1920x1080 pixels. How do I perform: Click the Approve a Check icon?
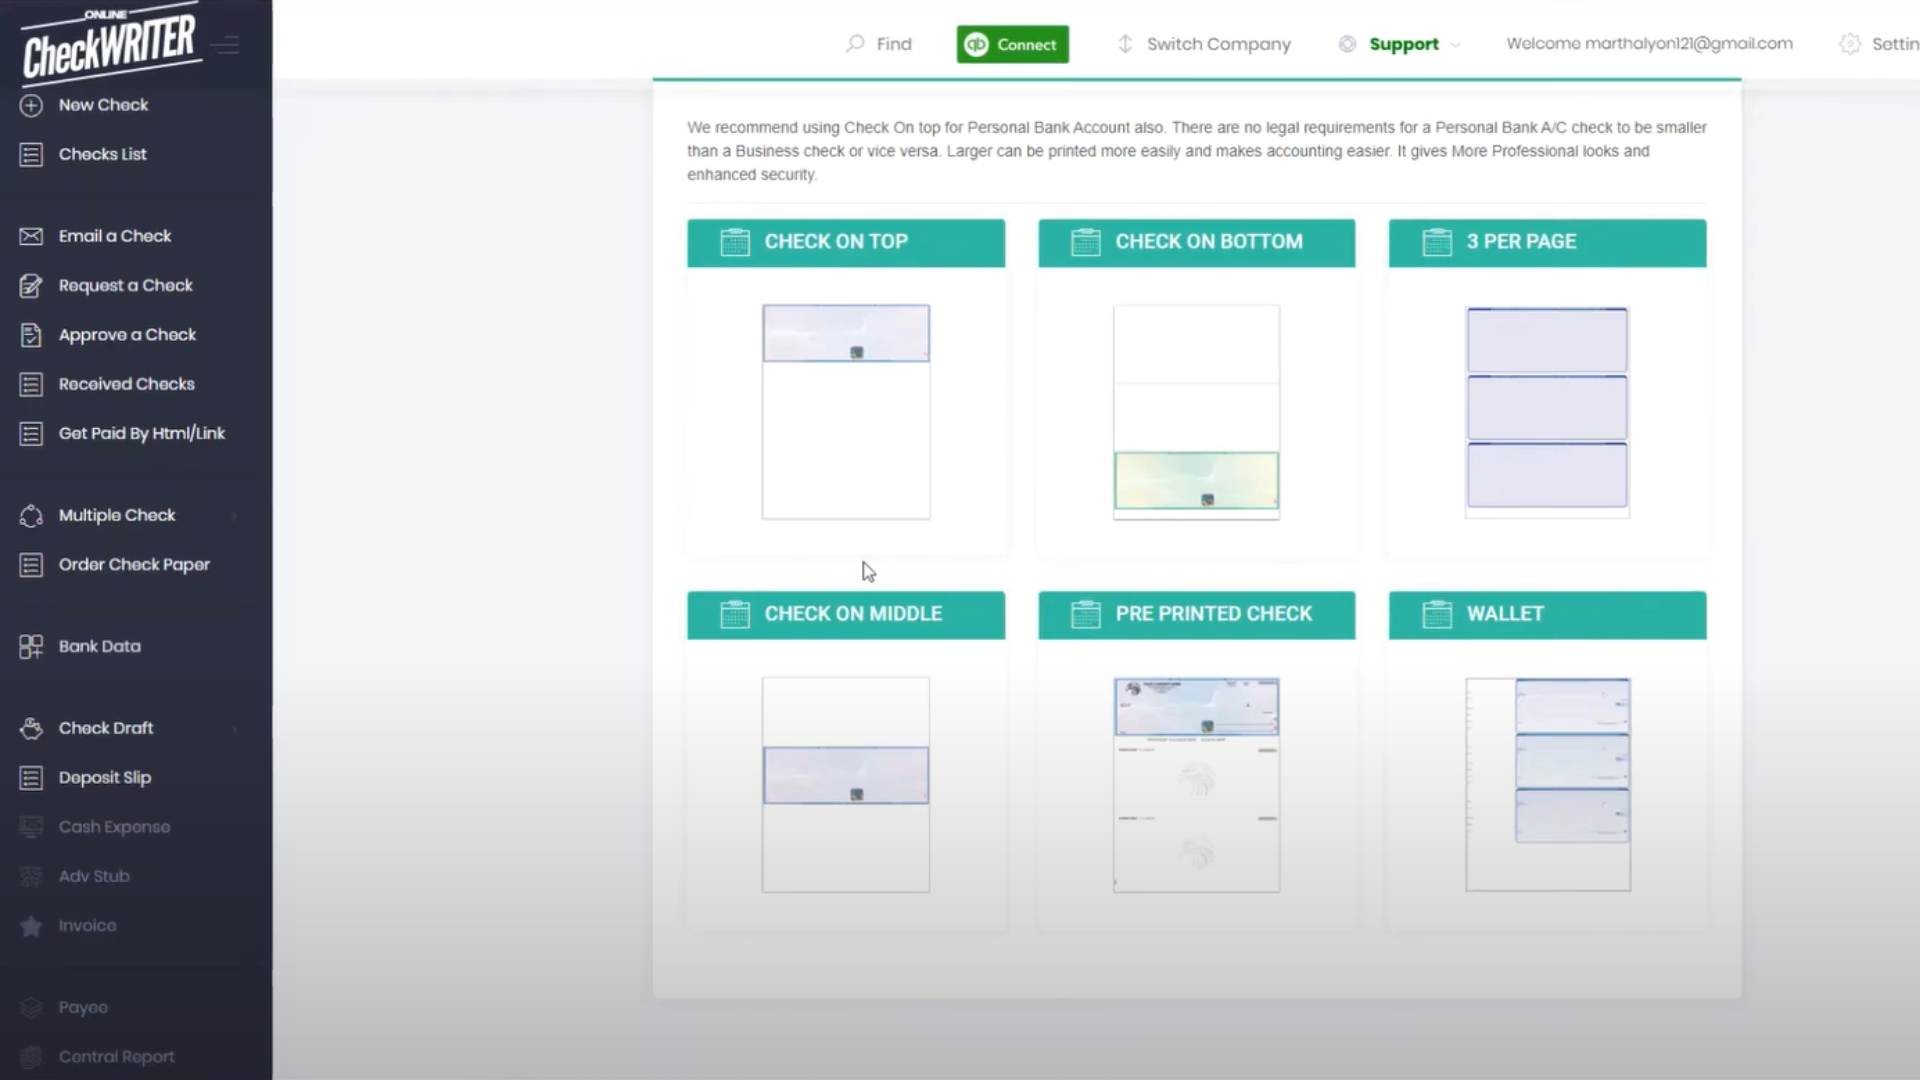(30, 335)
